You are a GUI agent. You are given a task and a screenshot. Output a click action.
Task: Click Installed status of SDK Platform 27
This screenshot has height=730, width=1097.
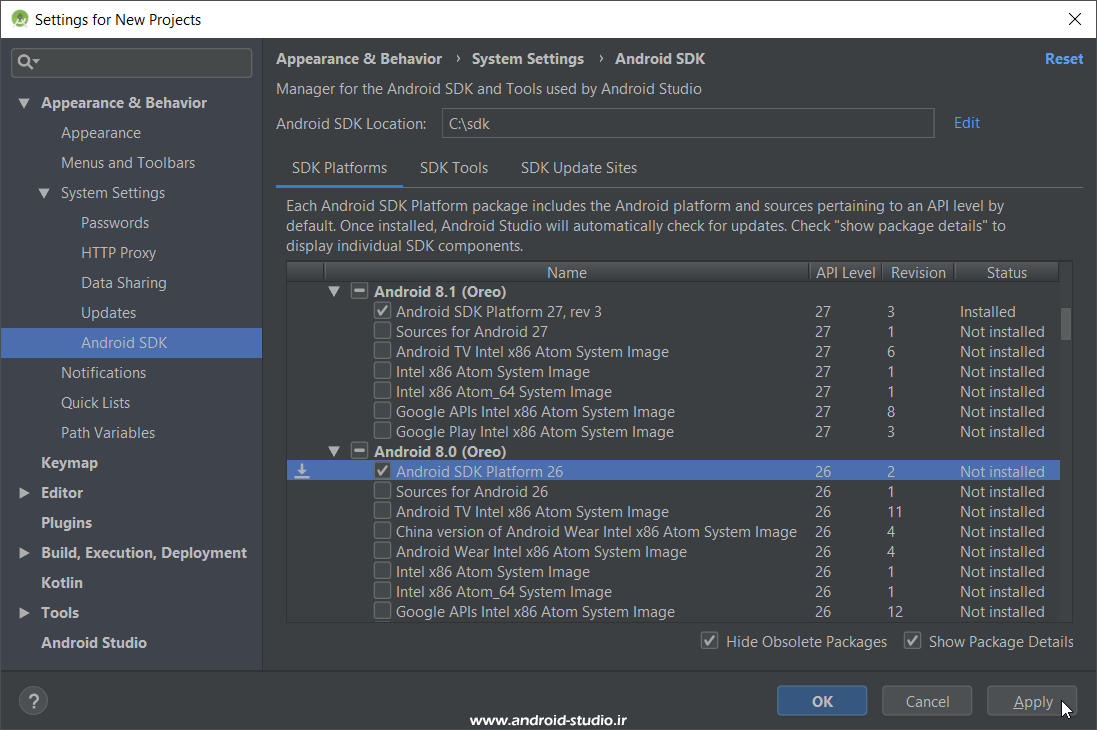coord(987,311)
